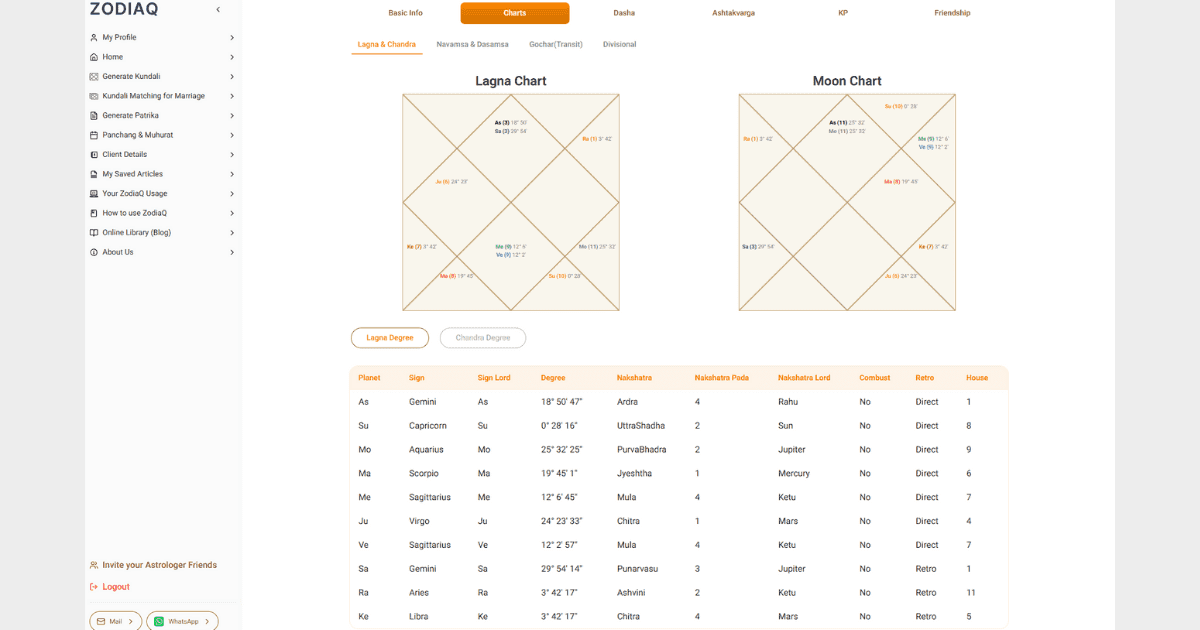Screen dimensions: 1200x630
Task: Click the Home house icon
Action: [x=94, y=57]
